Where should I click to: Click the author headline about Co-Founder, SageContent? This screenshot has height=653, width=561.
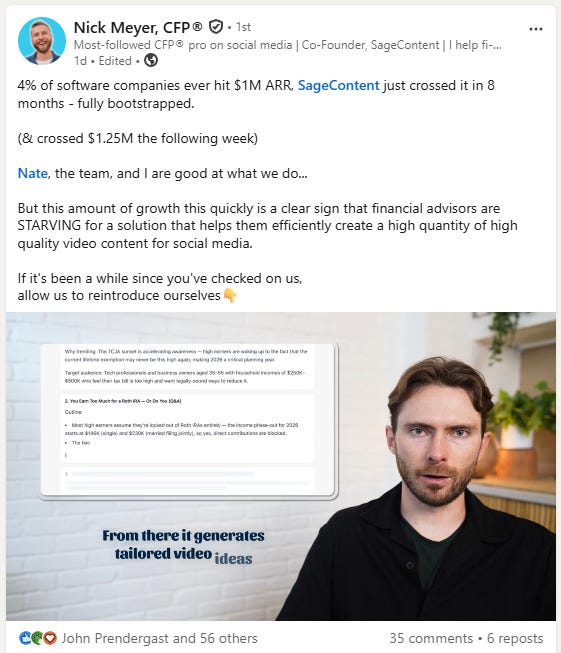tap(287, 45)
